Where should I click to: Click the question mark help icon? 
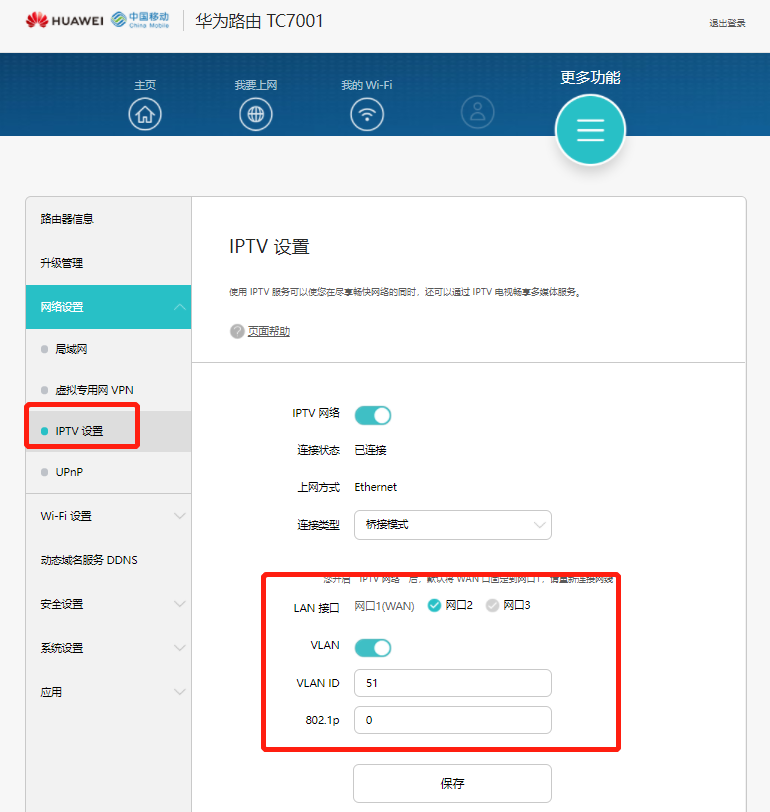[237, 331]
